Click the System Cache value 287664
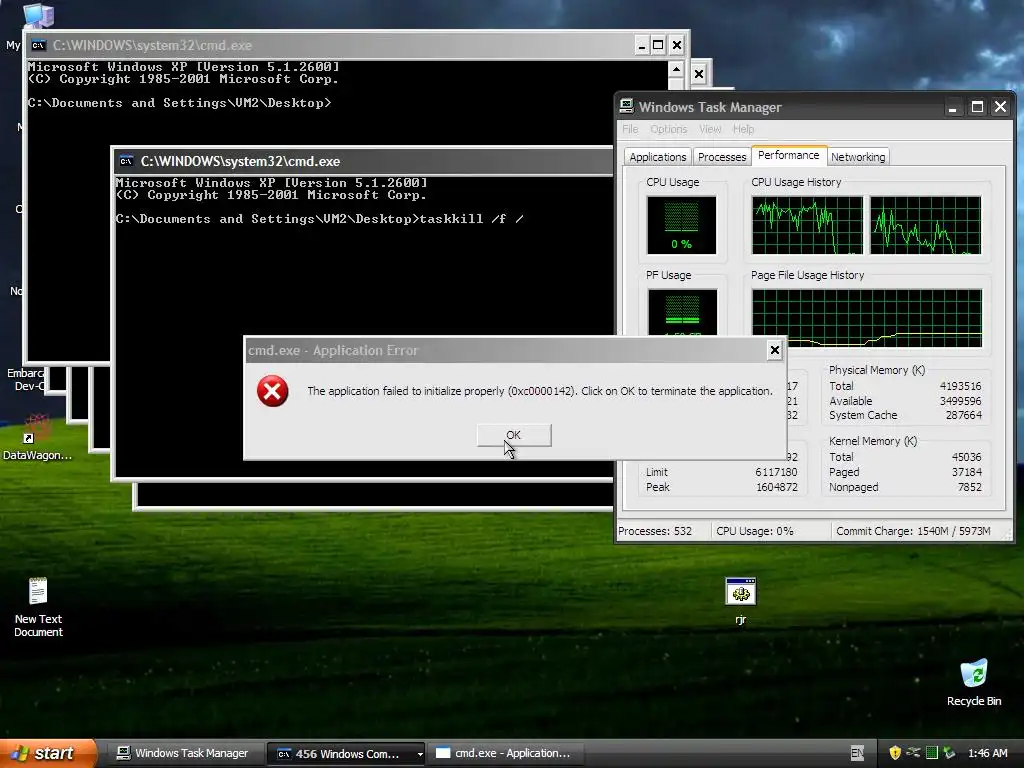The width and height of the screenshot is (1024, 768). pyautogui.click(x=963, y=415)
